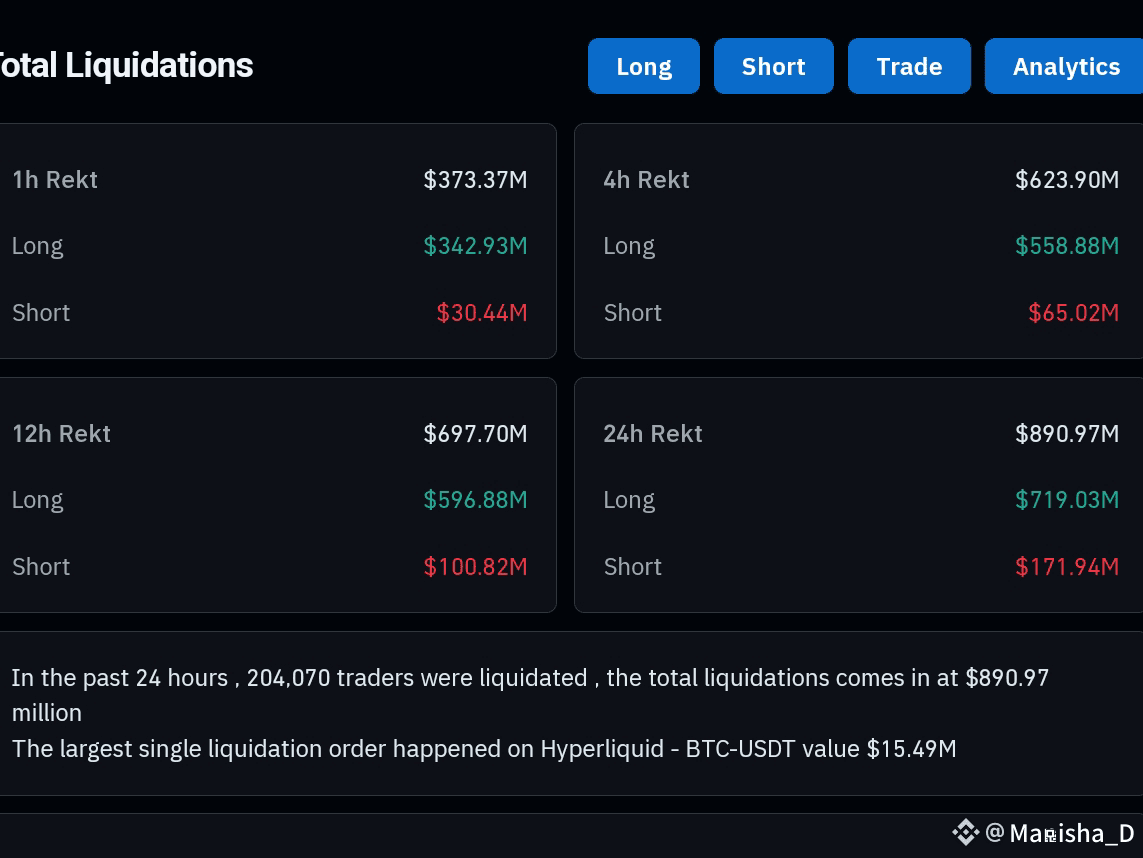The height and width of the screenshot is (858, 1143).
Task: Select 4h long value $558.88M
Action: [x=1067, y=246]
